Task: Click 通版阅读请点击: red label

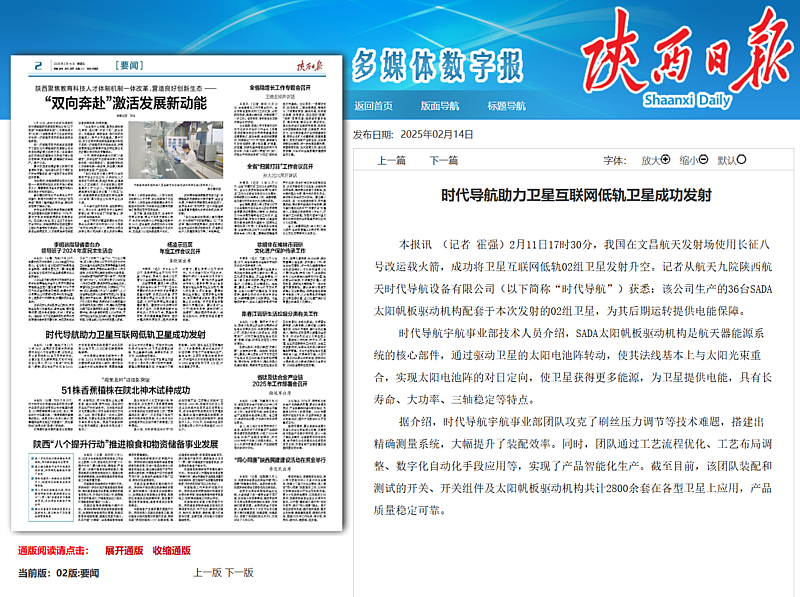Action: tap(54, 551)
